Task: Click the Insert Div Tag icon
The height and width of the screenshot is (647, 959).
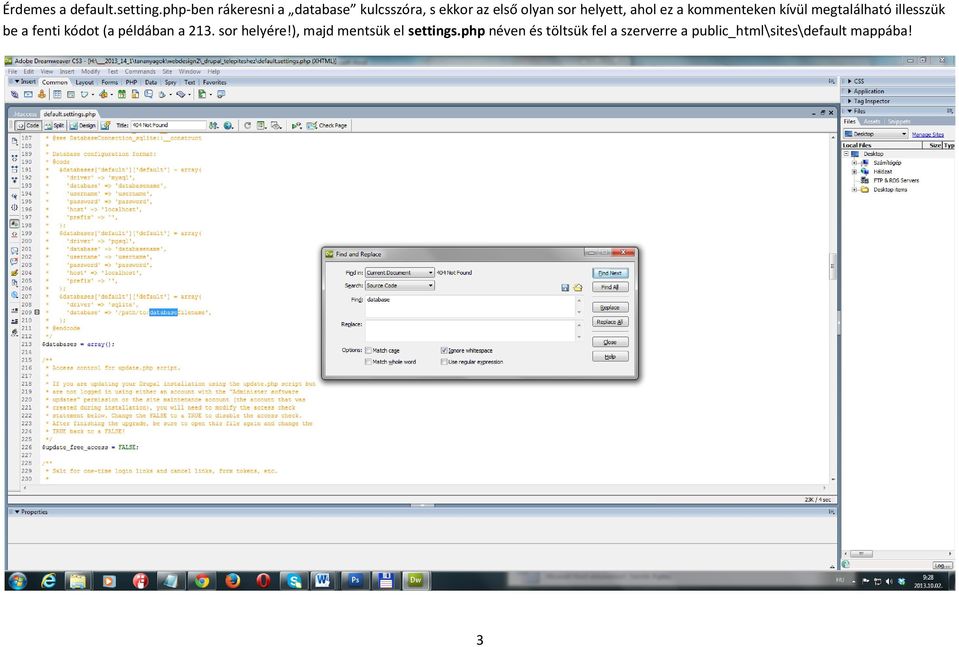Action: 71,94
